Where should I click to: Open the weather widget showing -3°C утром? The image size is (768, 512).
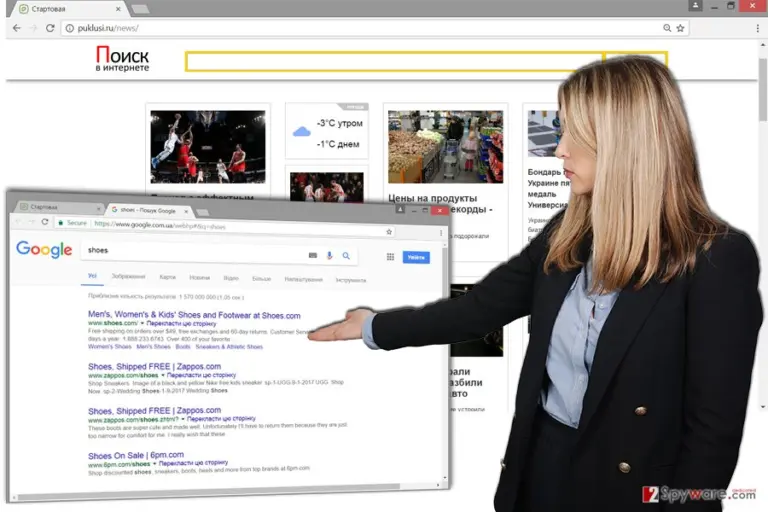click(327, 131)
